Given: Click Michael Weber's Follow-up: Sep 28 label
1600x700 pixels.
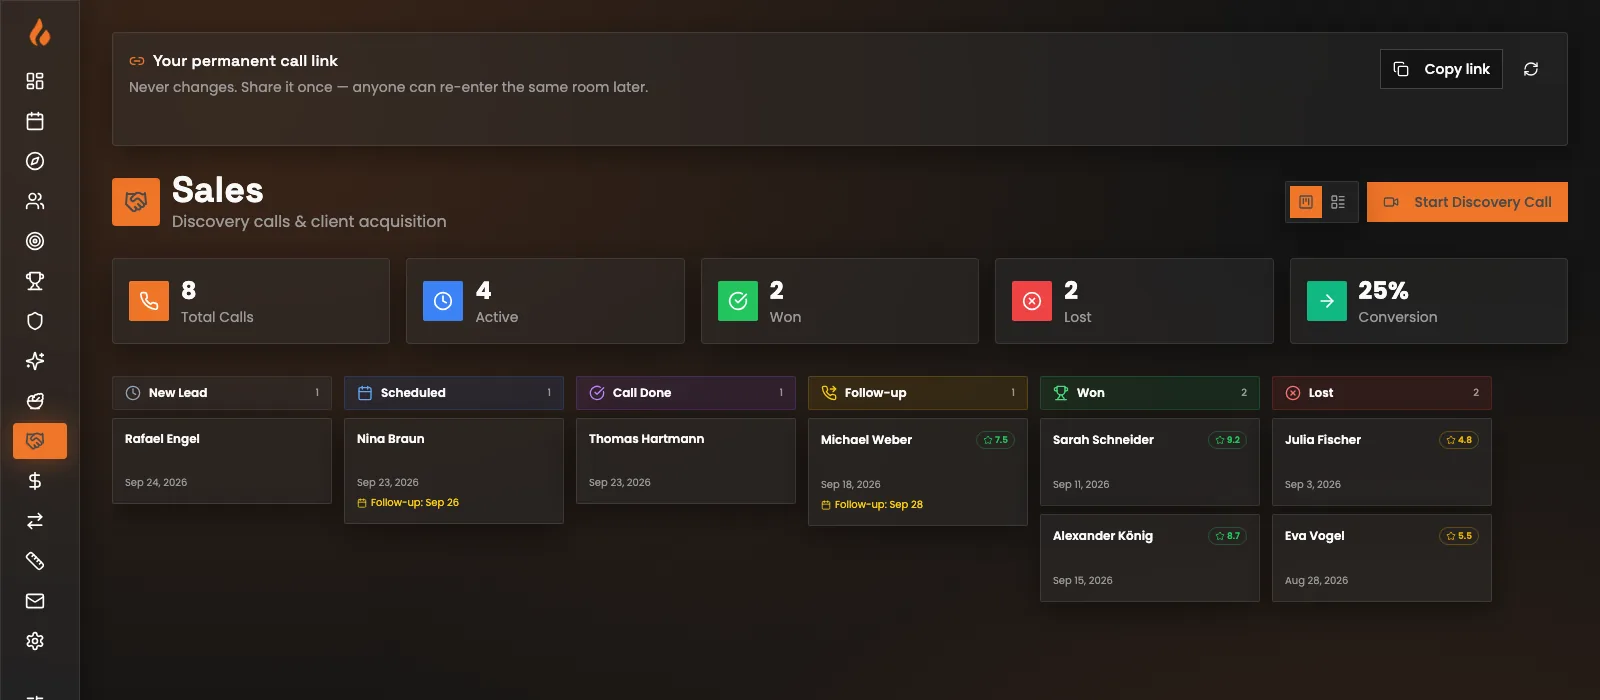Looking at the screenshot, I should [x=872, y=505].
